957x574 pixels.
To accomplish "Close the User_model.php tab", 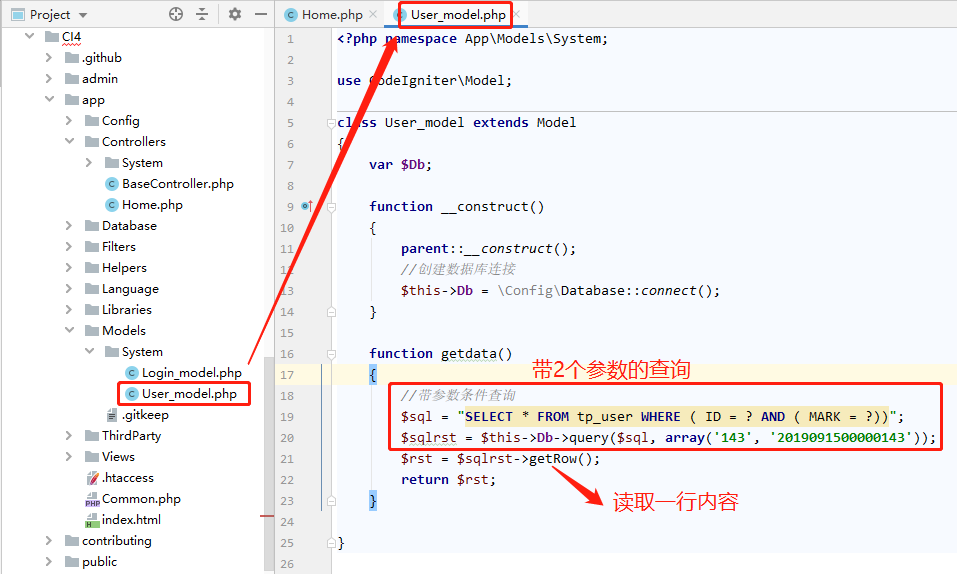I will (x=516, y=14).
